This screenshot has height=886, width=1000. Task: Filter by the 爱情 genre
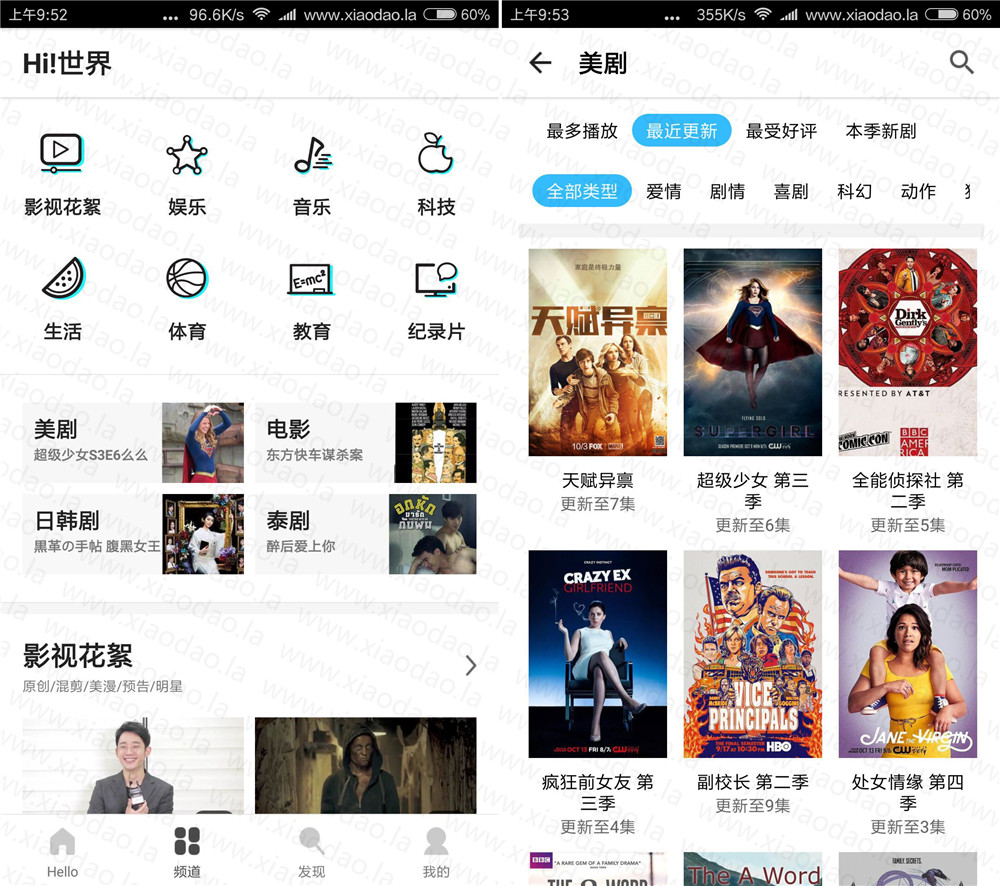coord(663,191)
